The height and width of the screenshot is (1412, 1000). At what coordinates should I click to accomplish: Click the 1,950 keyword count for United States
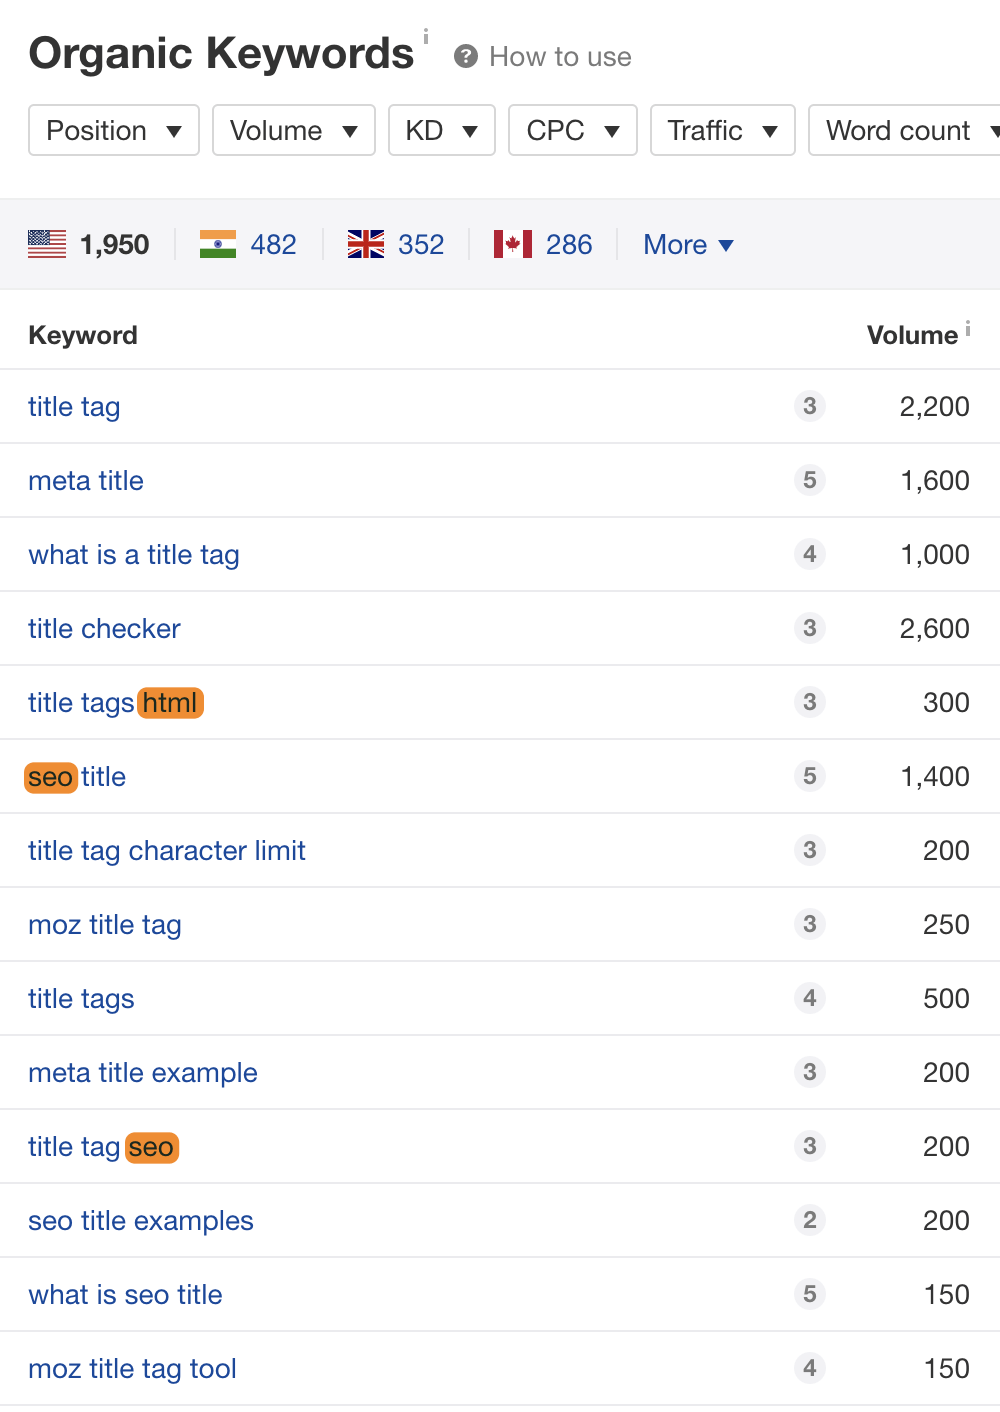click(x=114, y=243)
